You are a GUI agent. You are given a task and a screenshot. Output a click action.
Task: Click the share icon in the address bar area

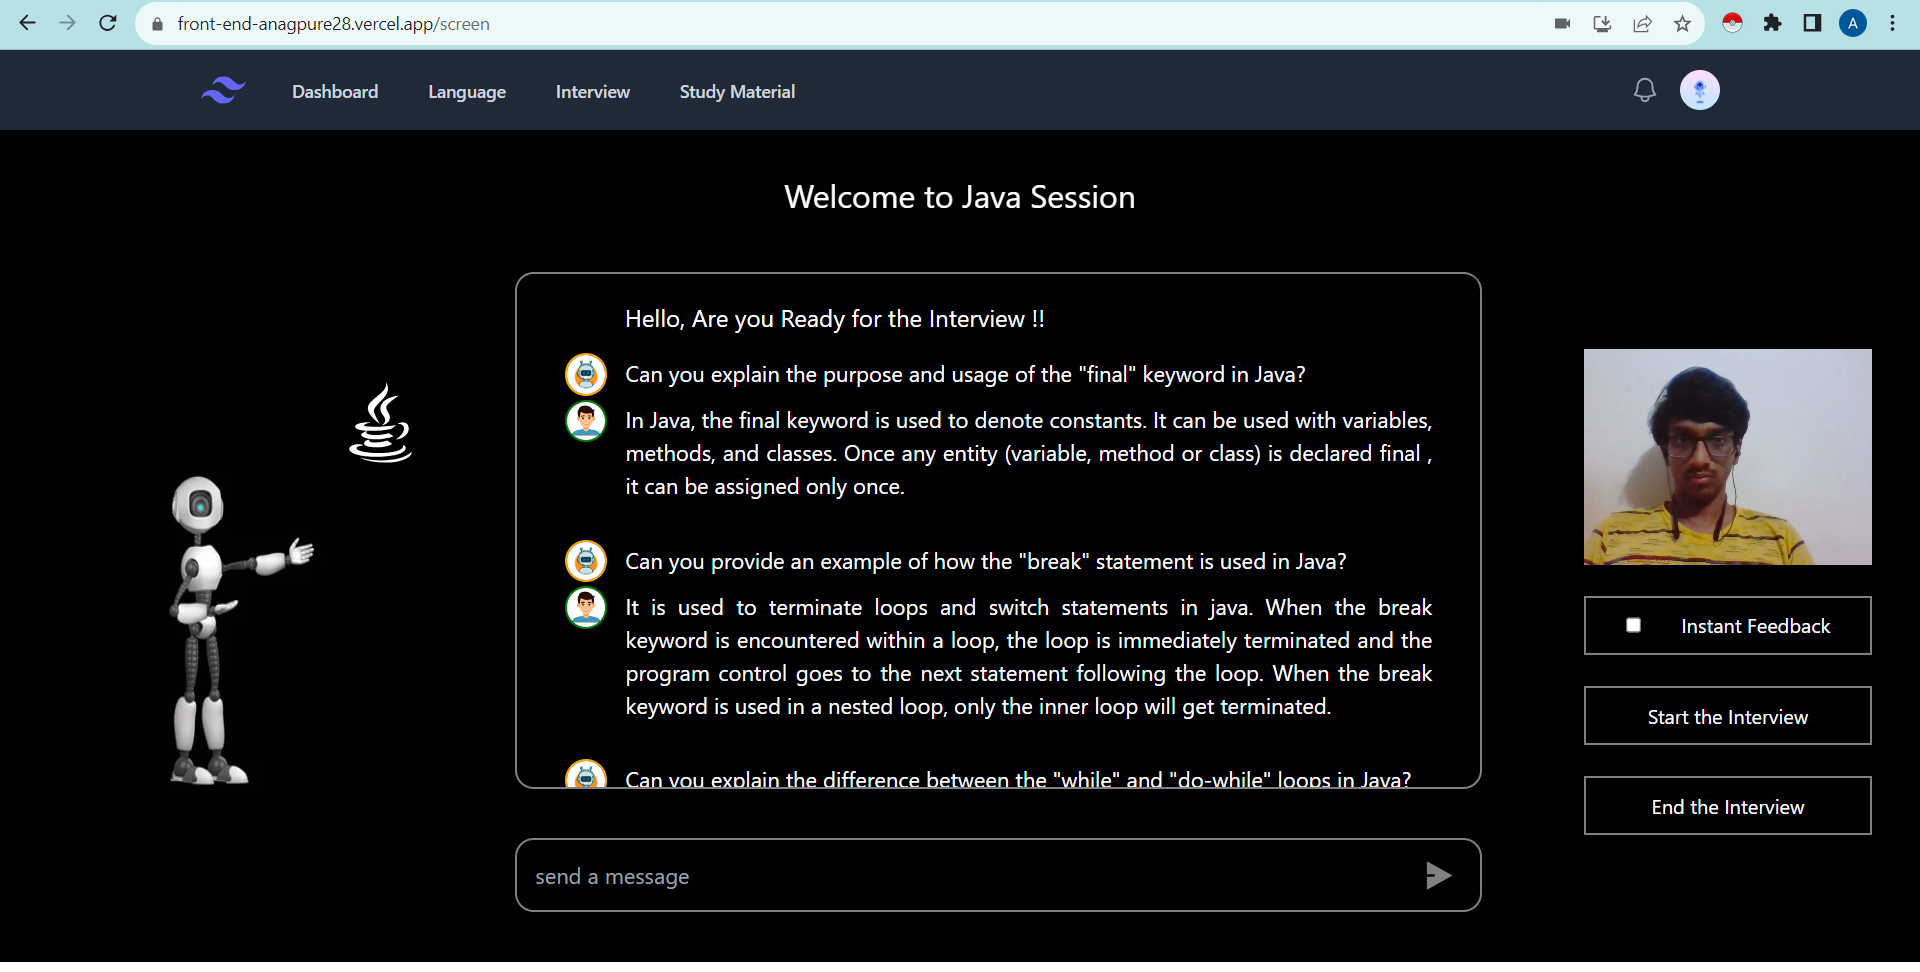pyautogui.click(x=1642, y=23)
